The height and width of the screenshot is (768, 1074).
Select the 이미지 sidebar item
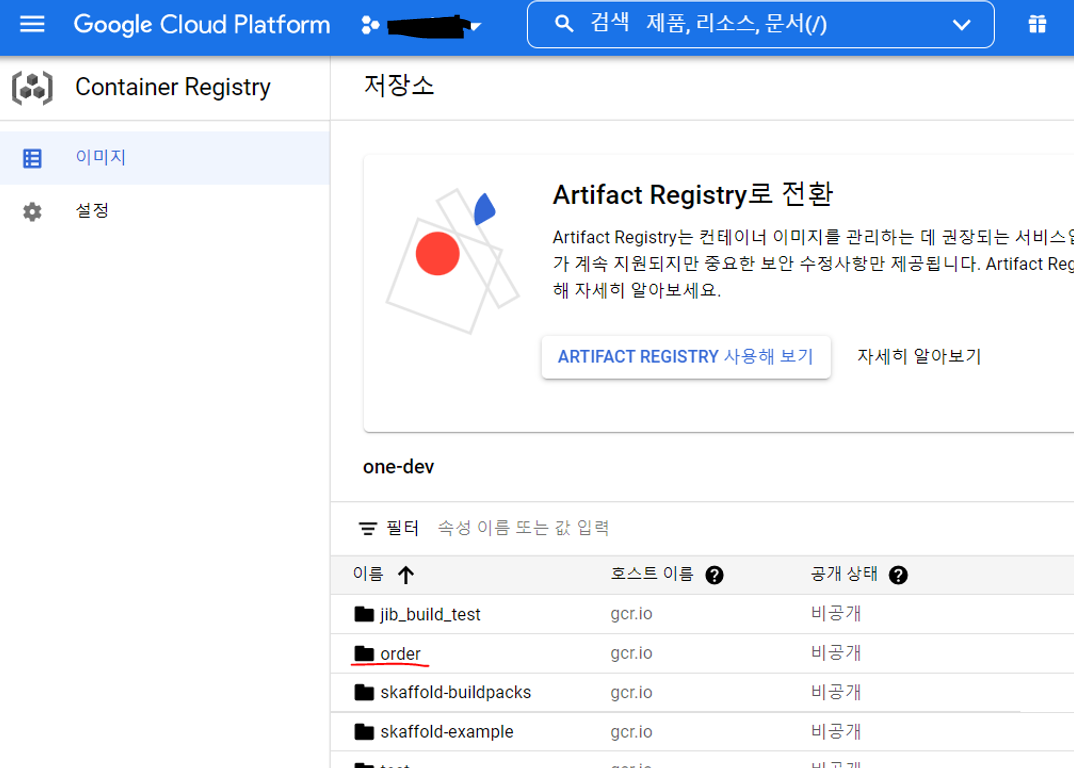pos(164,158)
